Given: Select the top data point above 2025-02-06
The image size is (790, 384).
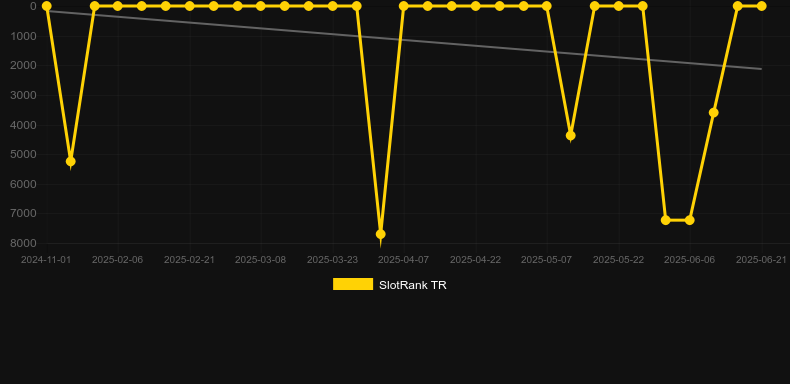Looking at the screenshot, I should (x=117, y=6).
